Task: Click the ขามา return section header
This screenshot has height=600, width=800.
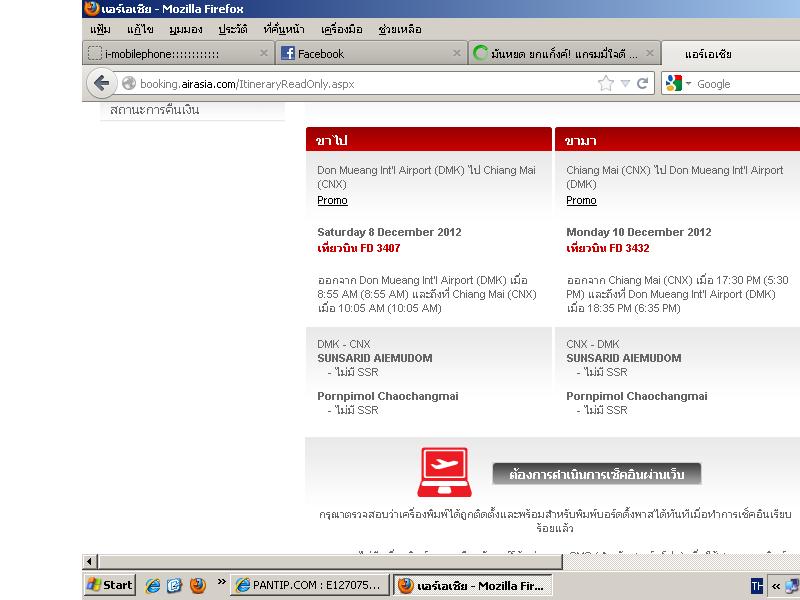Action: pyautogui.click(x=678, y=139)
